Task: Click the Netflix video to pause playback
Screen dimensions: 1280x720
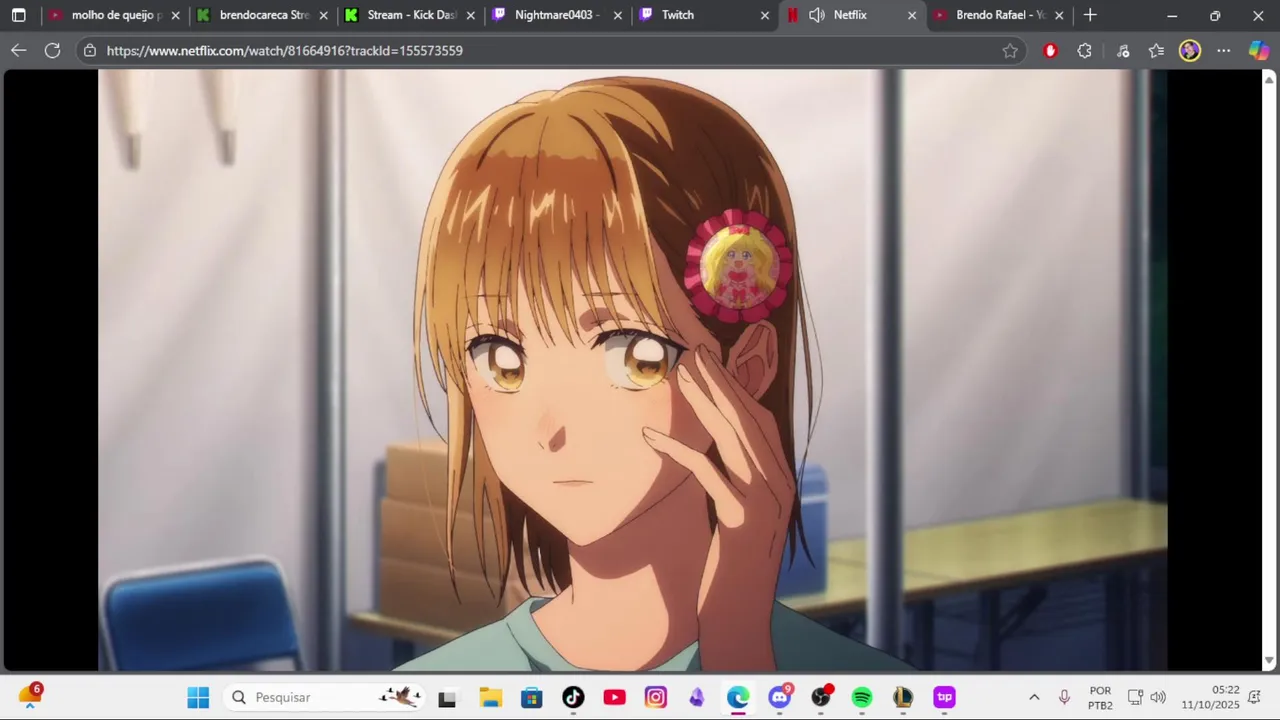Action: 632,370
